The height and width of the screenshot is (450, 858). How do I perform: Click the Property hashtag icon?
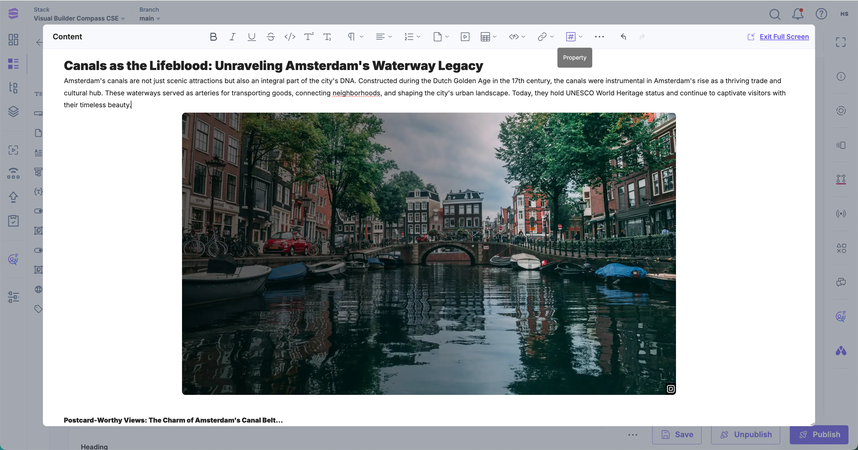(572, 37)
